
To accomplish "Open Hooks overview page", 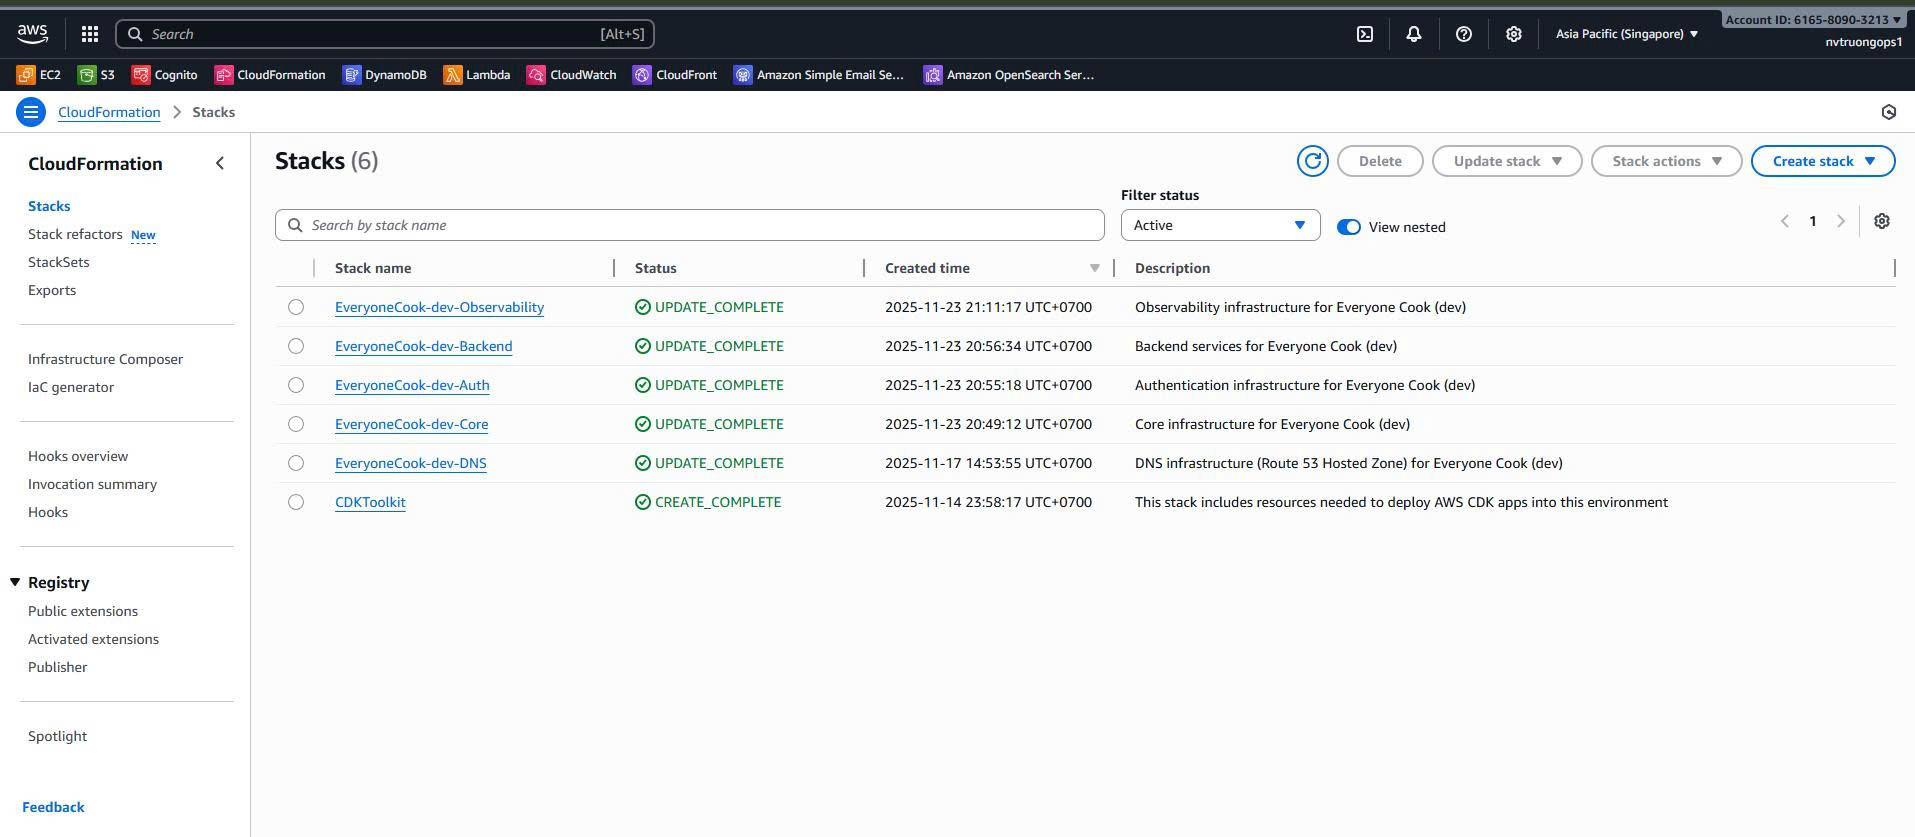I will pos(78,456).
